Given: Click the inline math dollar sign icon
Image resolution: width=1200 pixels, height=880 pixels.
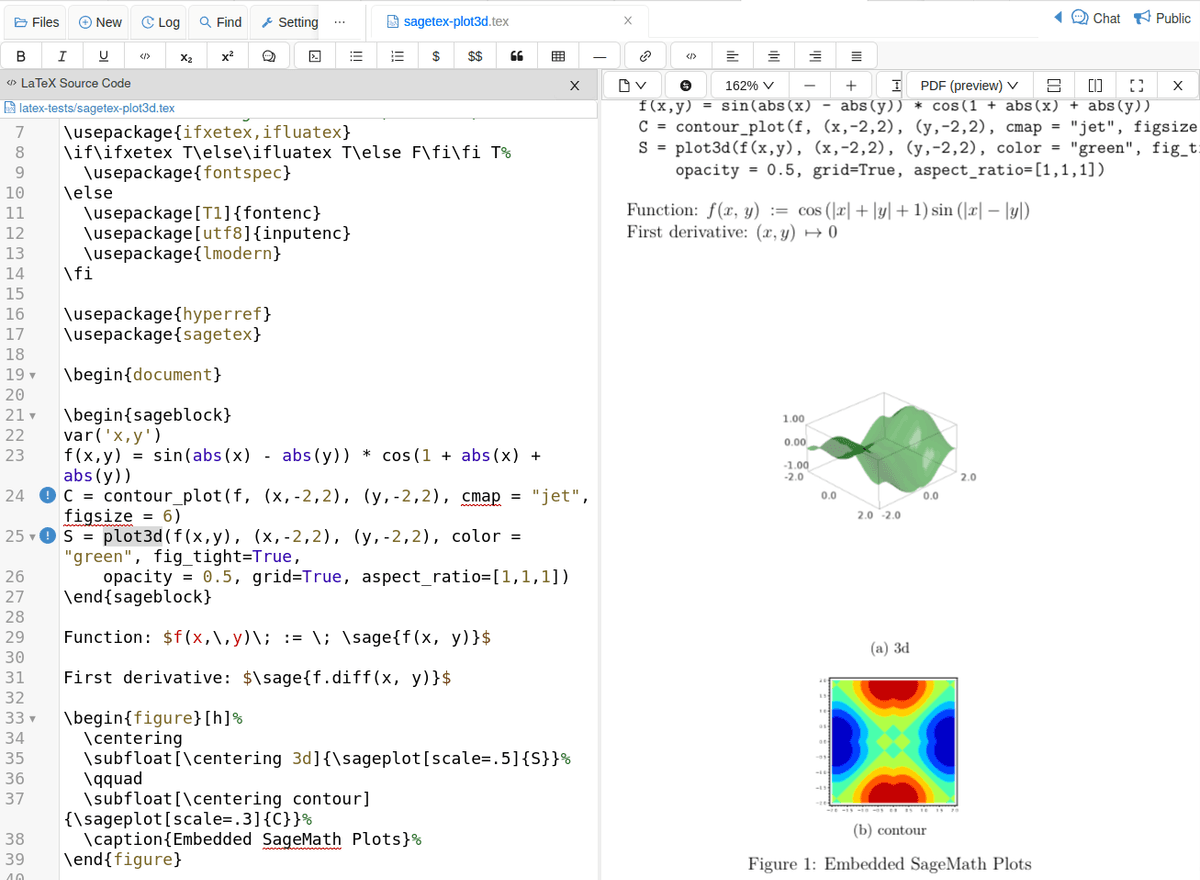Looking at the screenshot, I should click(x=436, y=56).
